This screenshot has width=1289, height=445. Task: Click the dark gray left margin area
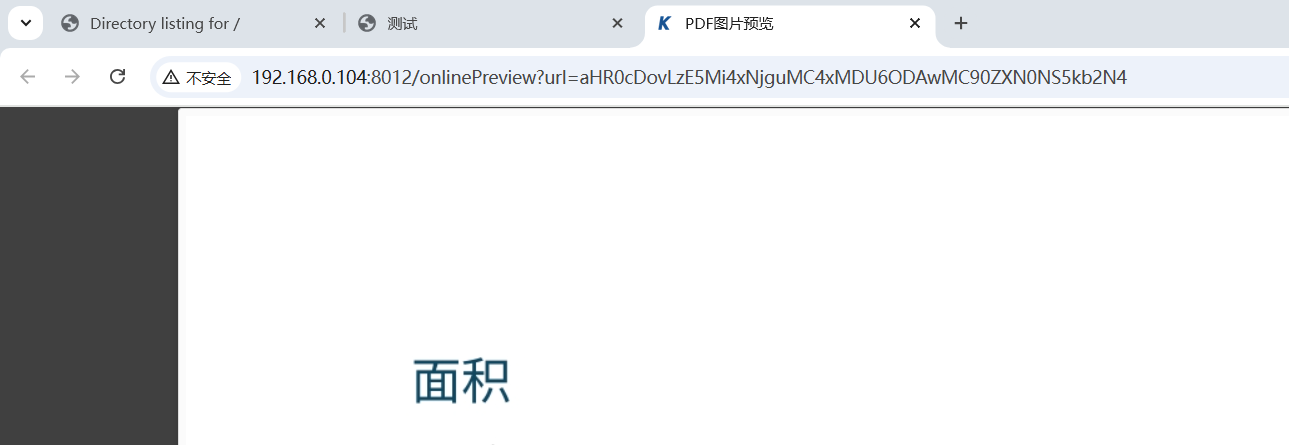(89, 276)
